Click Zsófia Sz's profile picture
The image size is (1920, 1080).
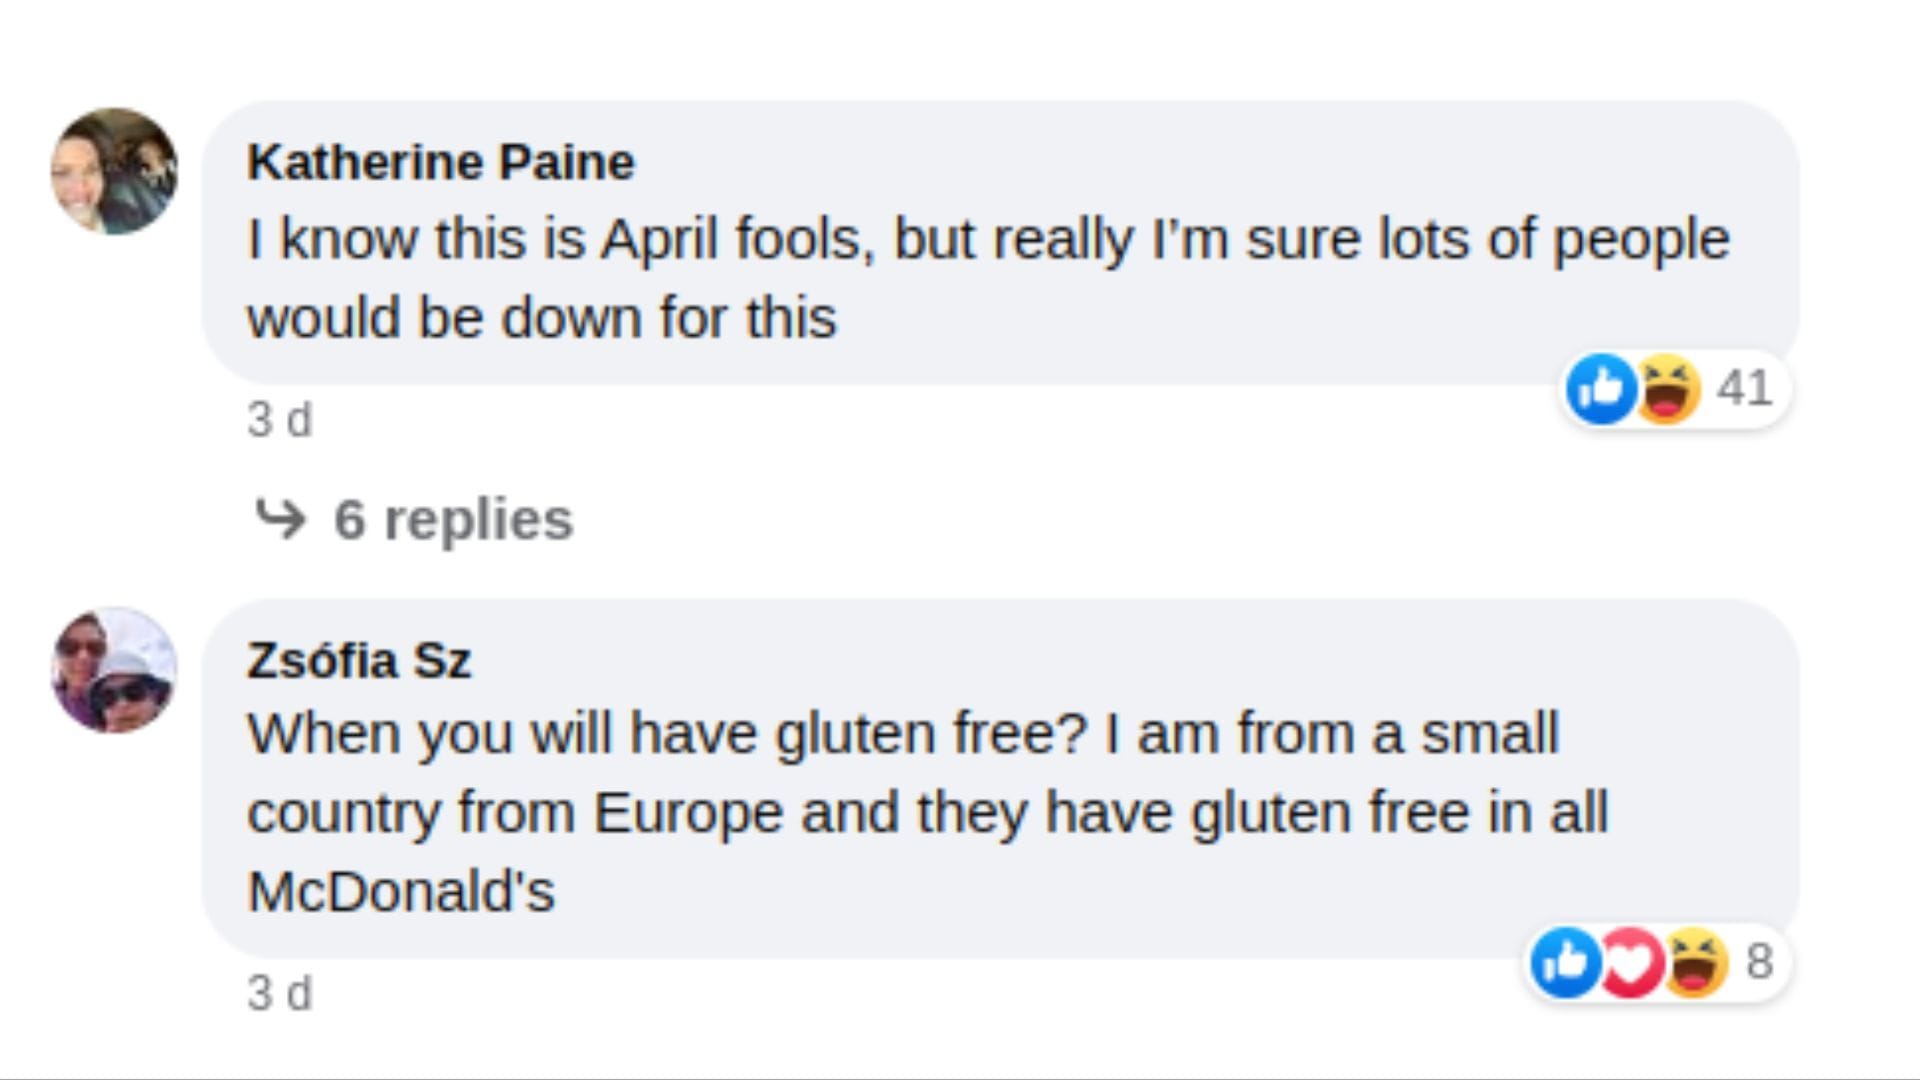point(114,670)
